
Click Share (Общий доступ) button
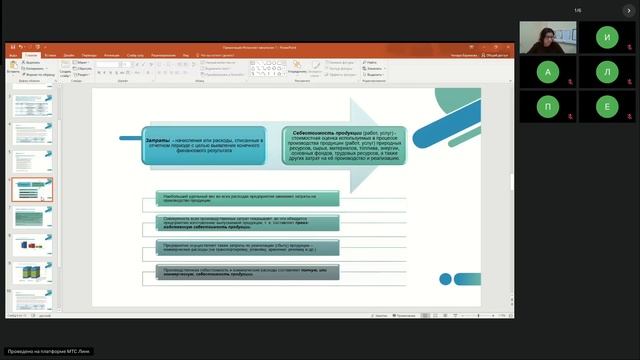tap(495, 55)
